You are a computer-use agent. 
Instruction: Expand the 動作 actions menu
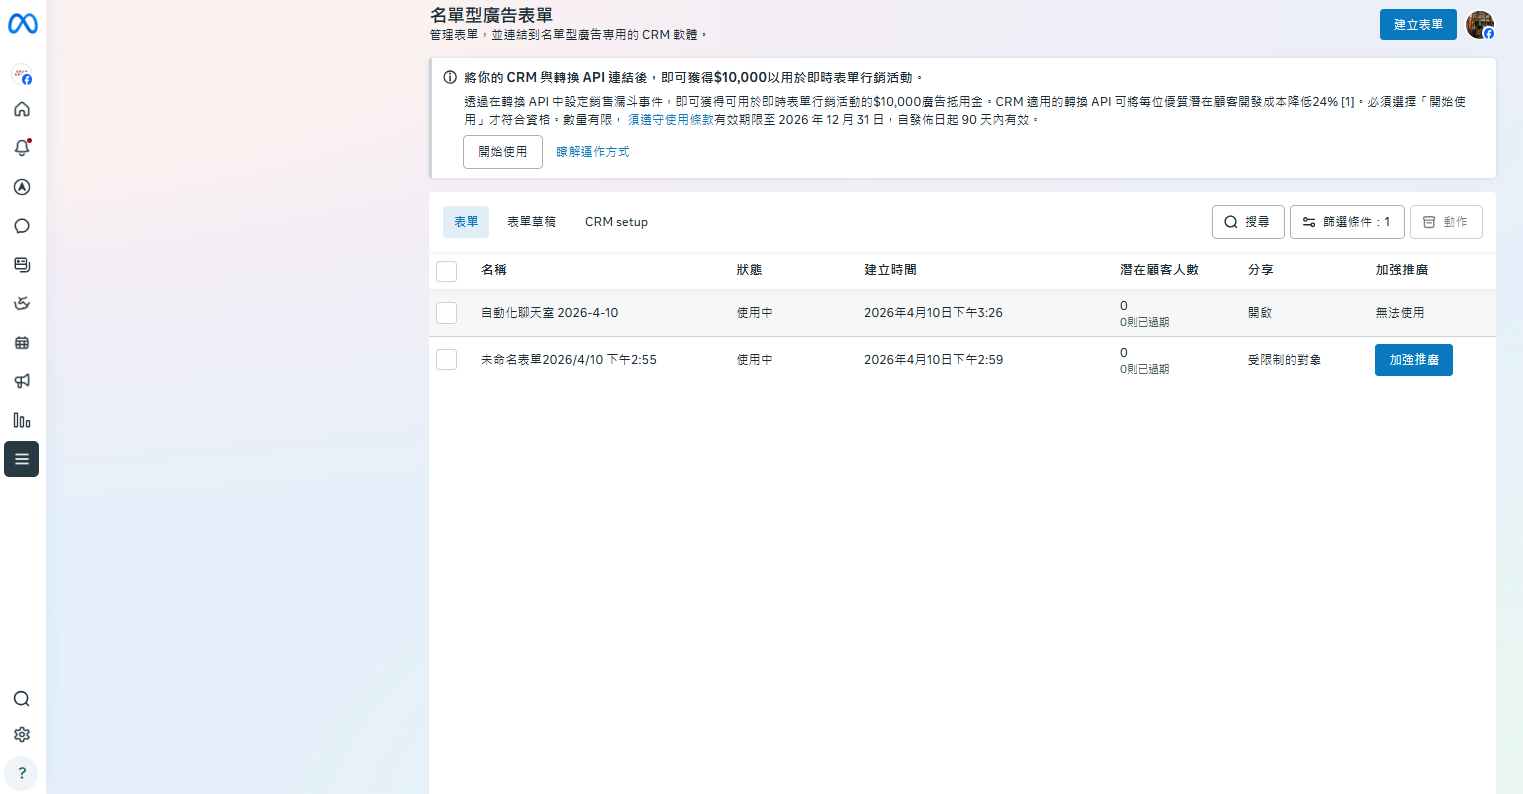(x=1445, y=222)
